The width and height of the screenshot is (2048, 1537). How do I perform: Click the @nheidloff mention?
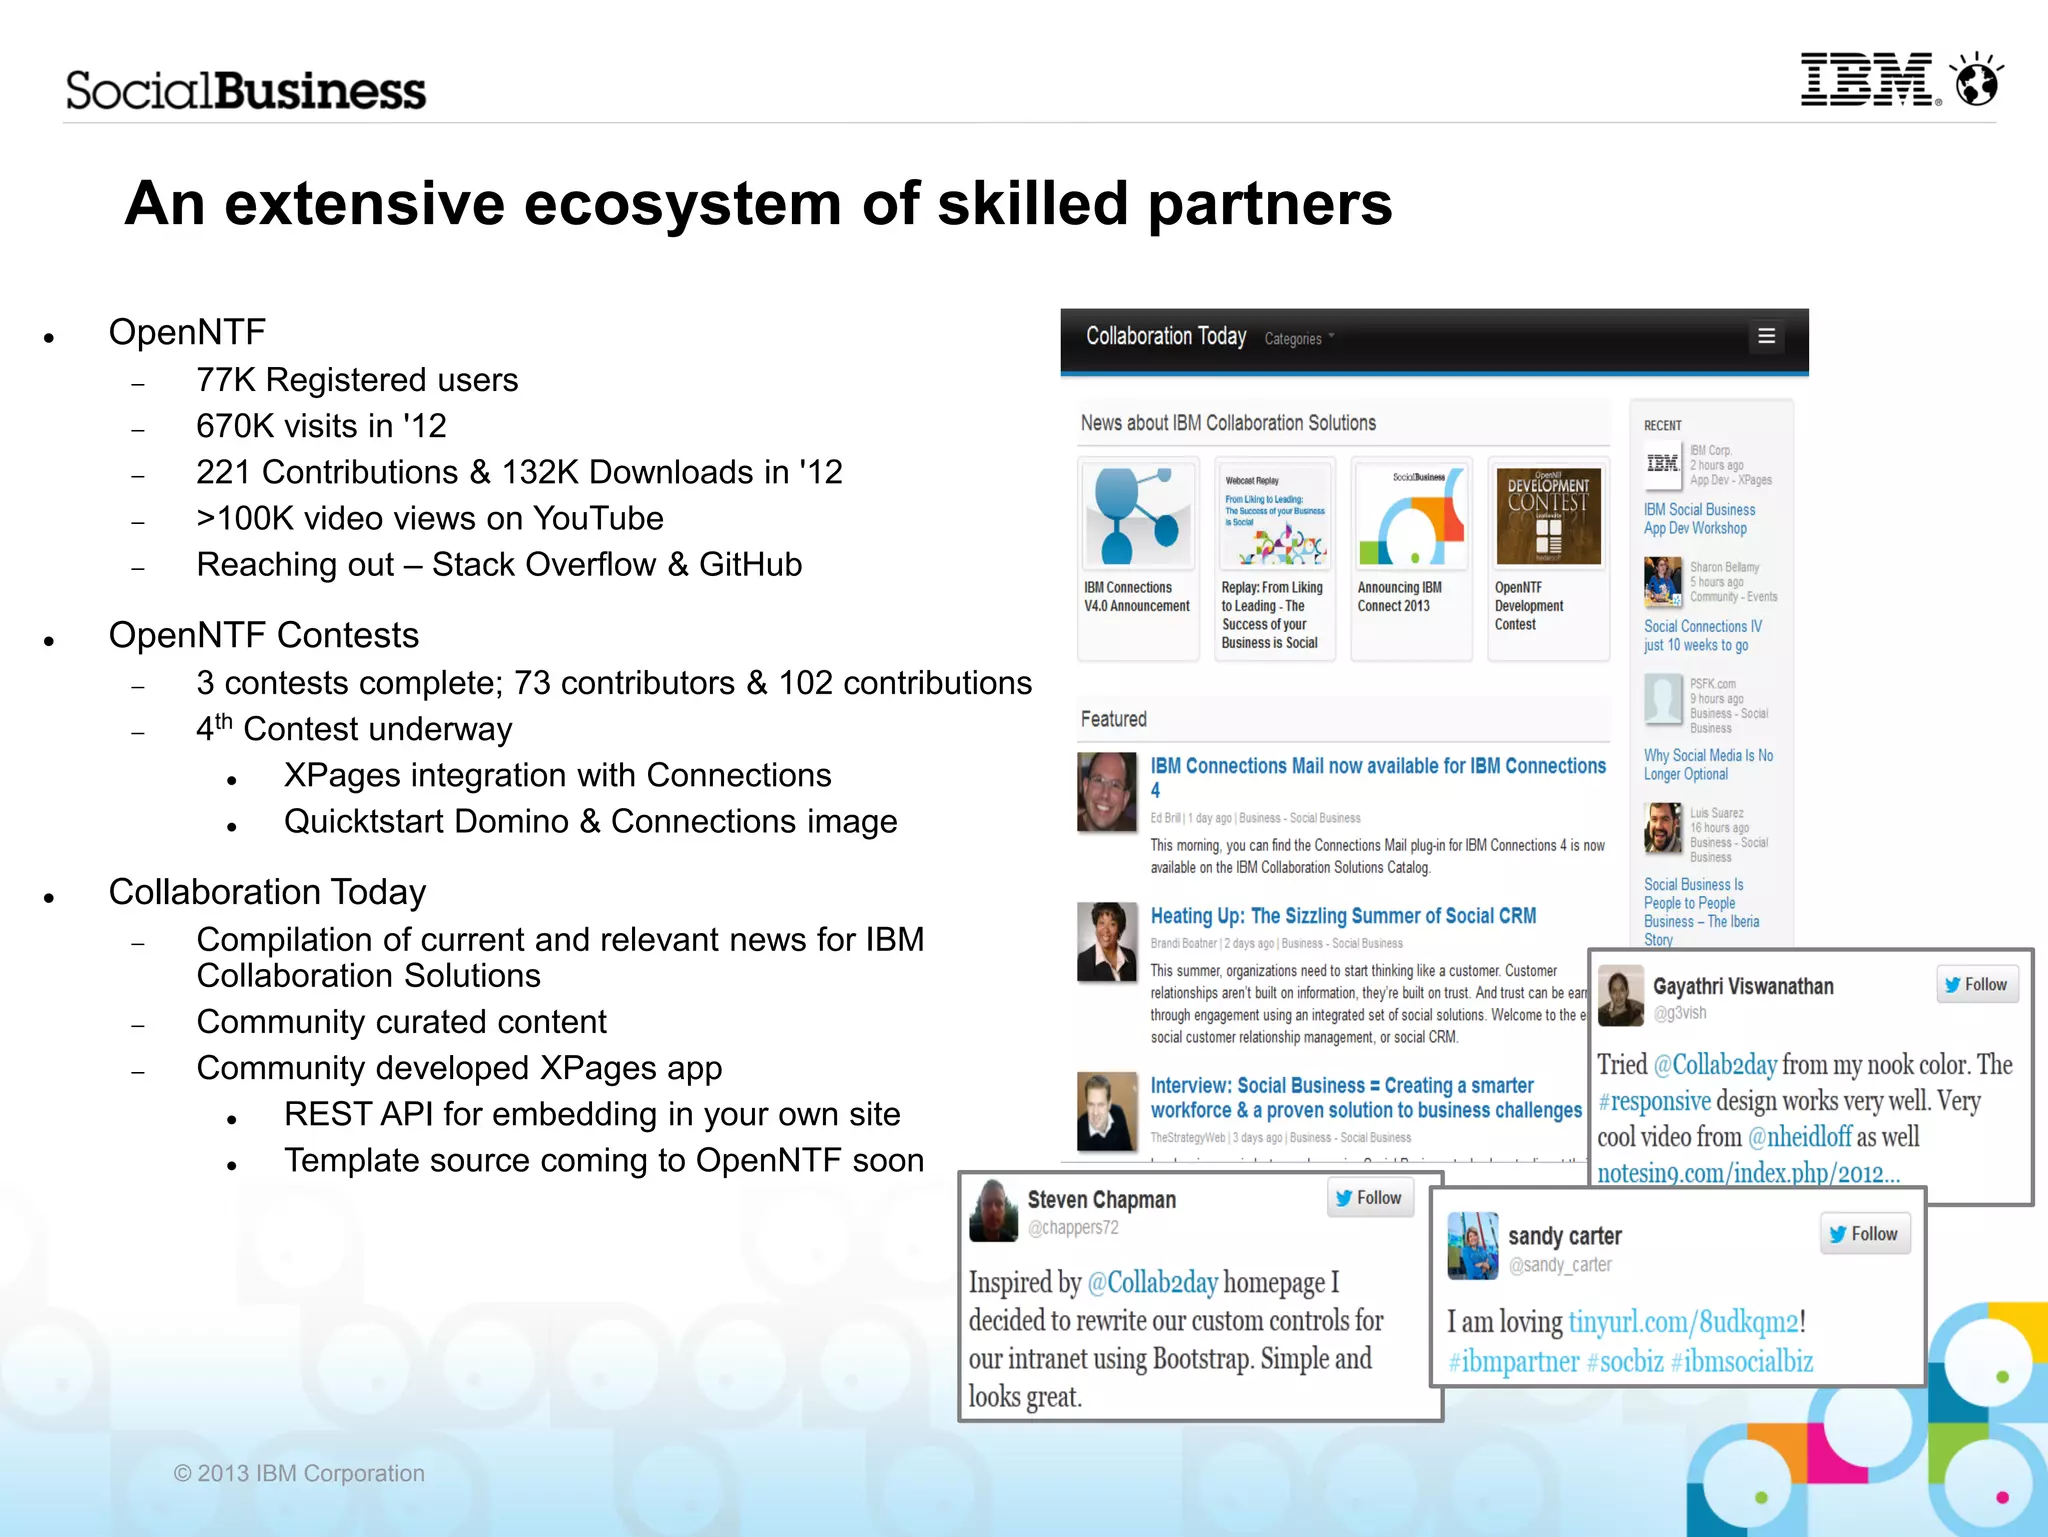[1799, 1137]
